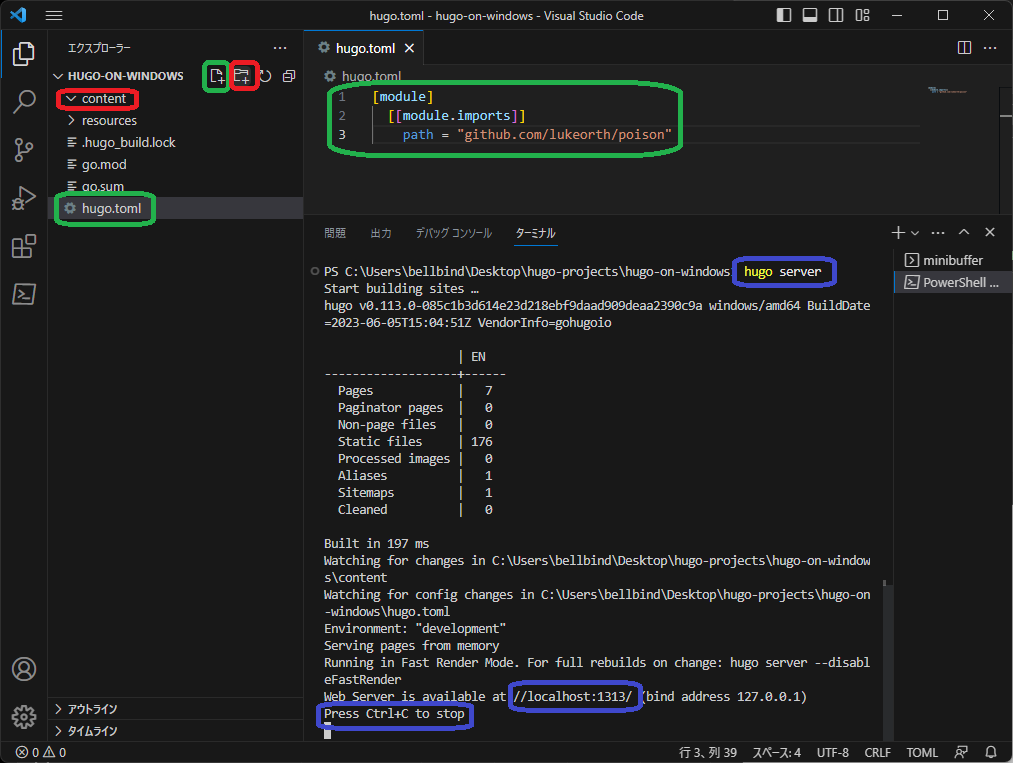Toggle bottom panel layout icon
Viewport: 1013px width, 763px height.
(x=809, y=15)
